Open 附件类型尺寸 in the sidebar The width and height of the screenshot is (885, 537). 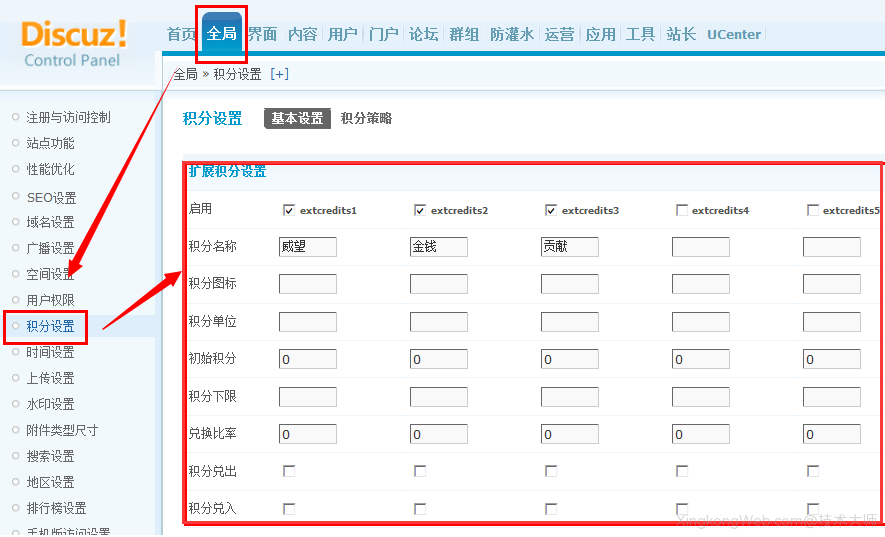point(62,430)
